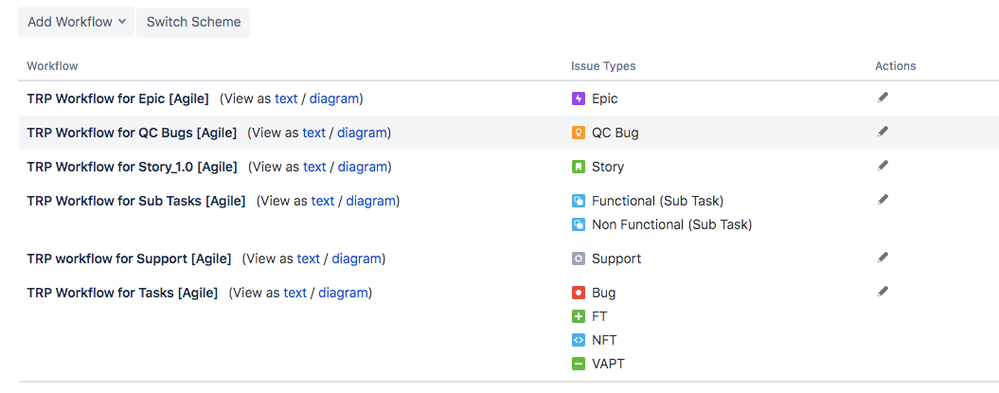Click the pencil for the Support workflow row
The height and width of the screenshot is (393, 999).
point(882,257)
